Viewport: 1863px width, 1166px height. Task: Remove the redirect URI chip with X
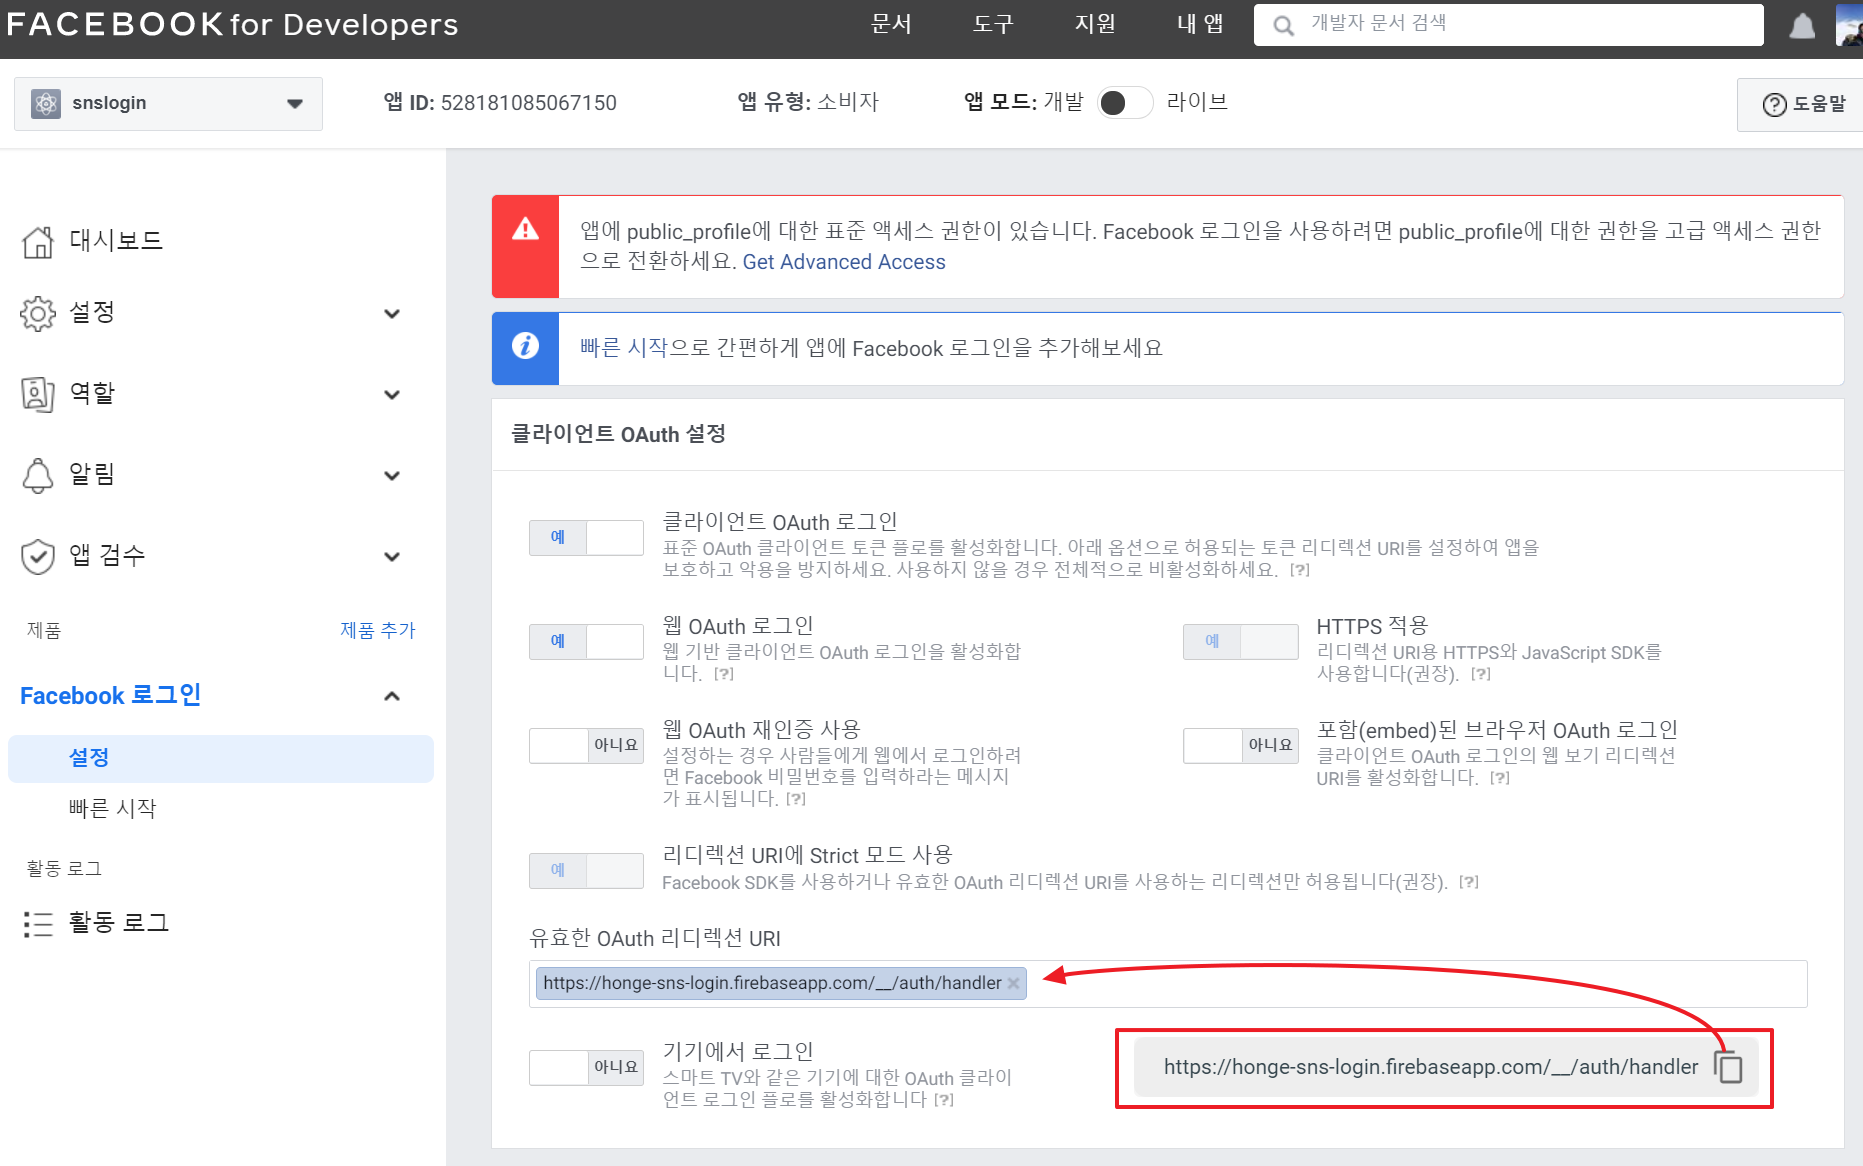click(1013, 983)
